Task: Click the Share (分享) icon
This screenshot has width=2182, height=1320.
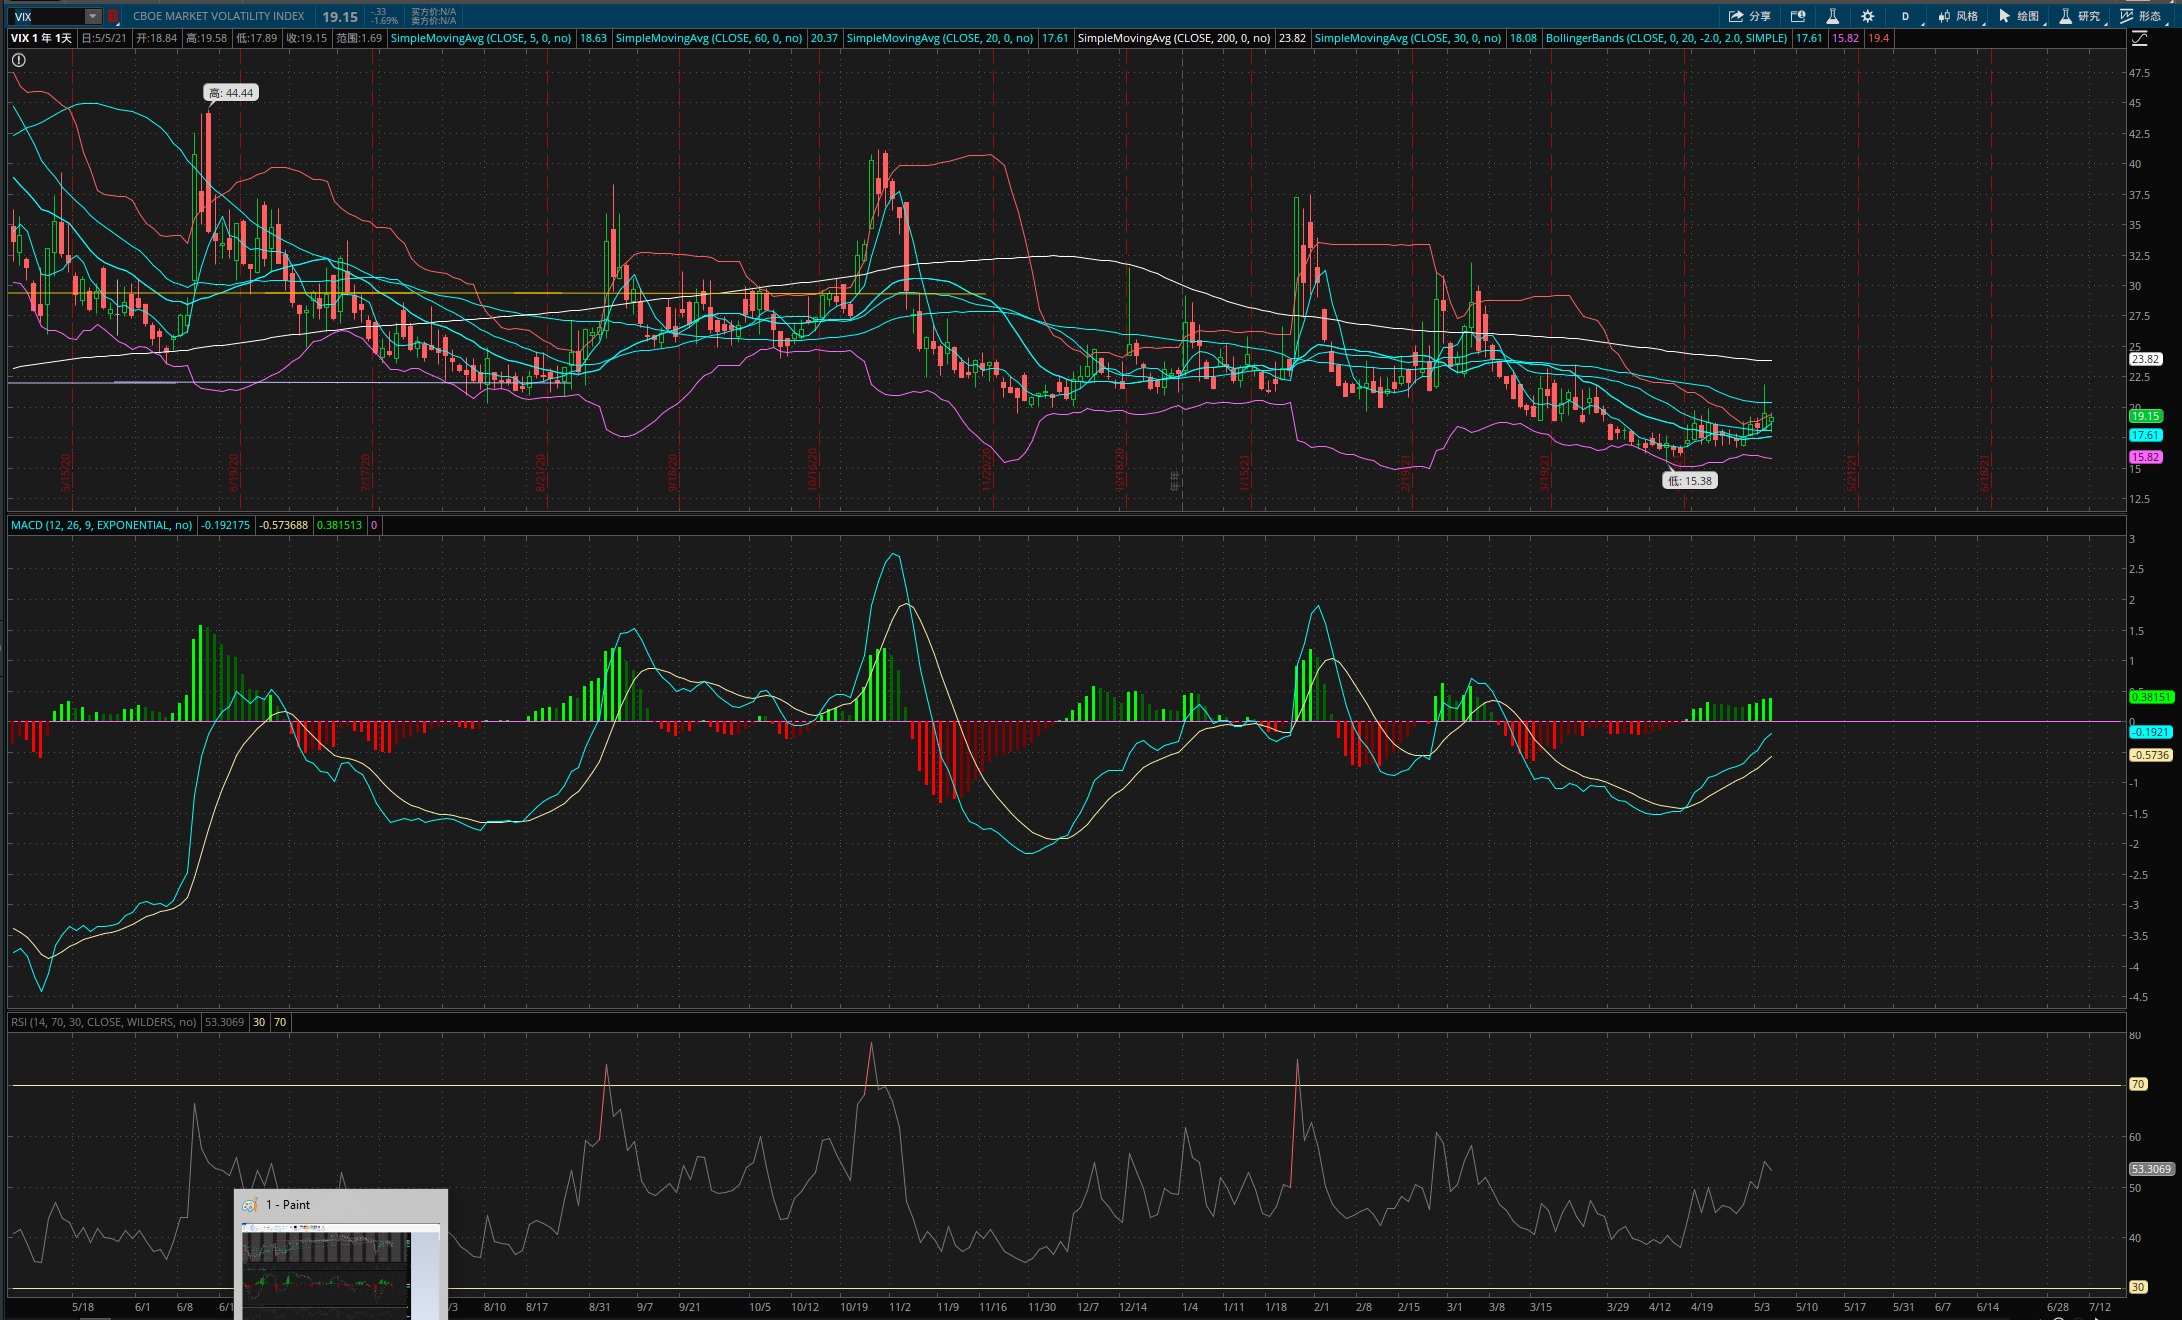Action: point(1749,16)
